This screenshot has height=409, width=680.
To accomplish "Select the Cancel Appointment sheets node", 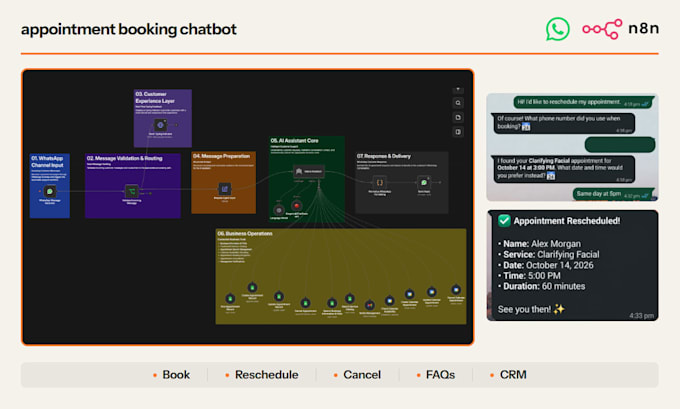I will click(x=305, y=303).
